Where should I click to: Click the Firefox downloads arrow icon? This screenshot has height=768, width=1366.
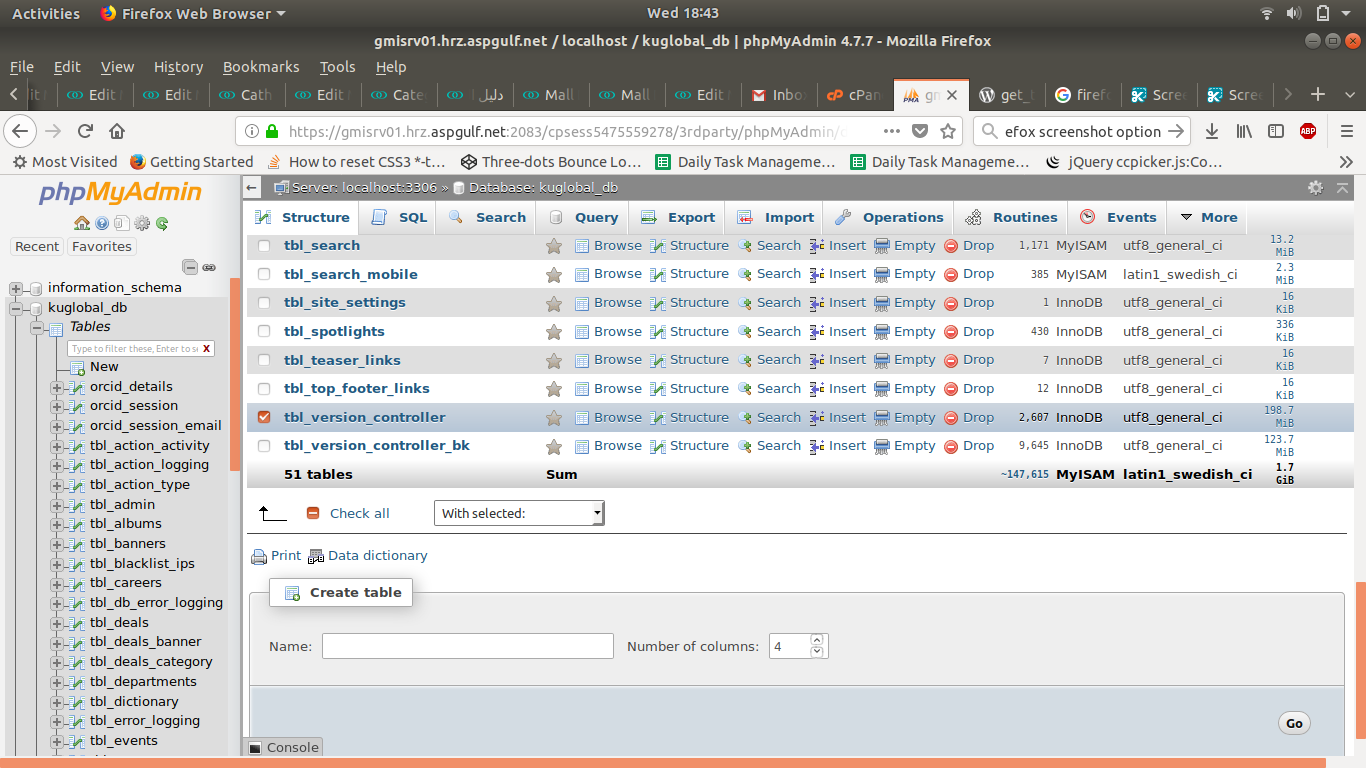point(1212,131)
